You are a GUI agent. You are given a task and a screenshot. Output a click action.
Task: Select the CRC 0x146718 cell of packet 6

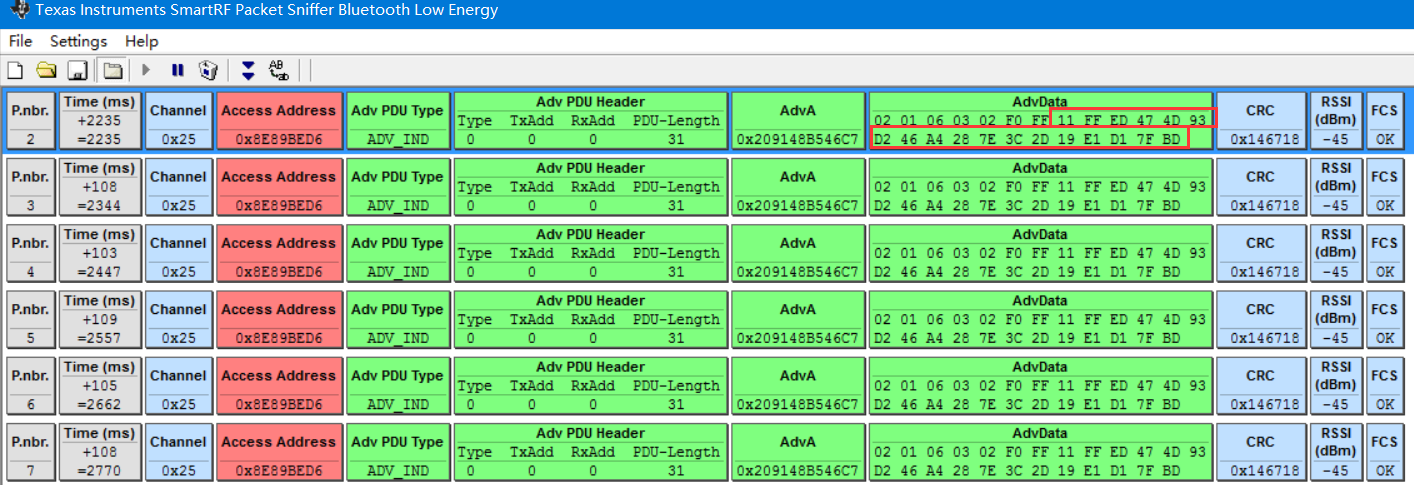[1261, 386]
